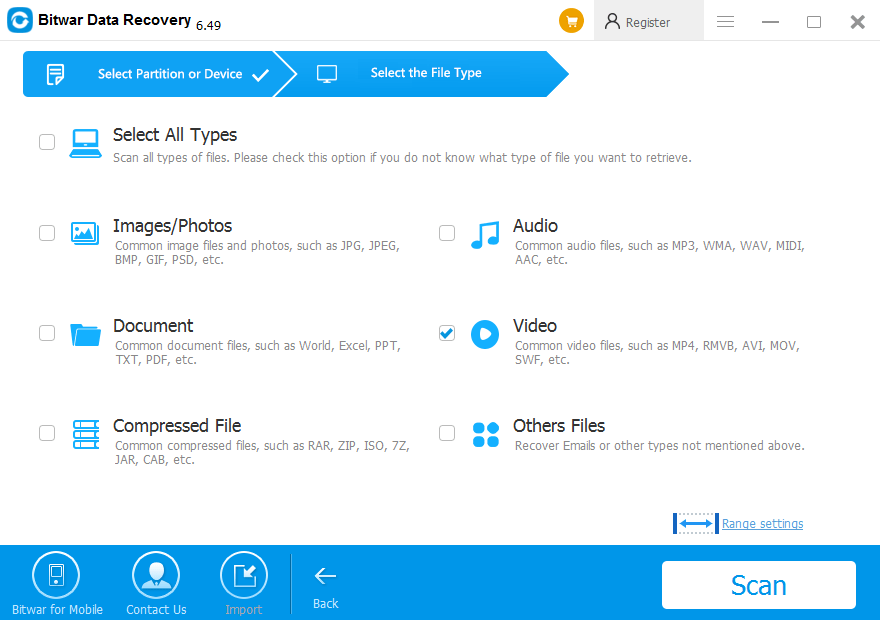
Task: Enable the Compressed File checkbox
Action: coord(47,433)
